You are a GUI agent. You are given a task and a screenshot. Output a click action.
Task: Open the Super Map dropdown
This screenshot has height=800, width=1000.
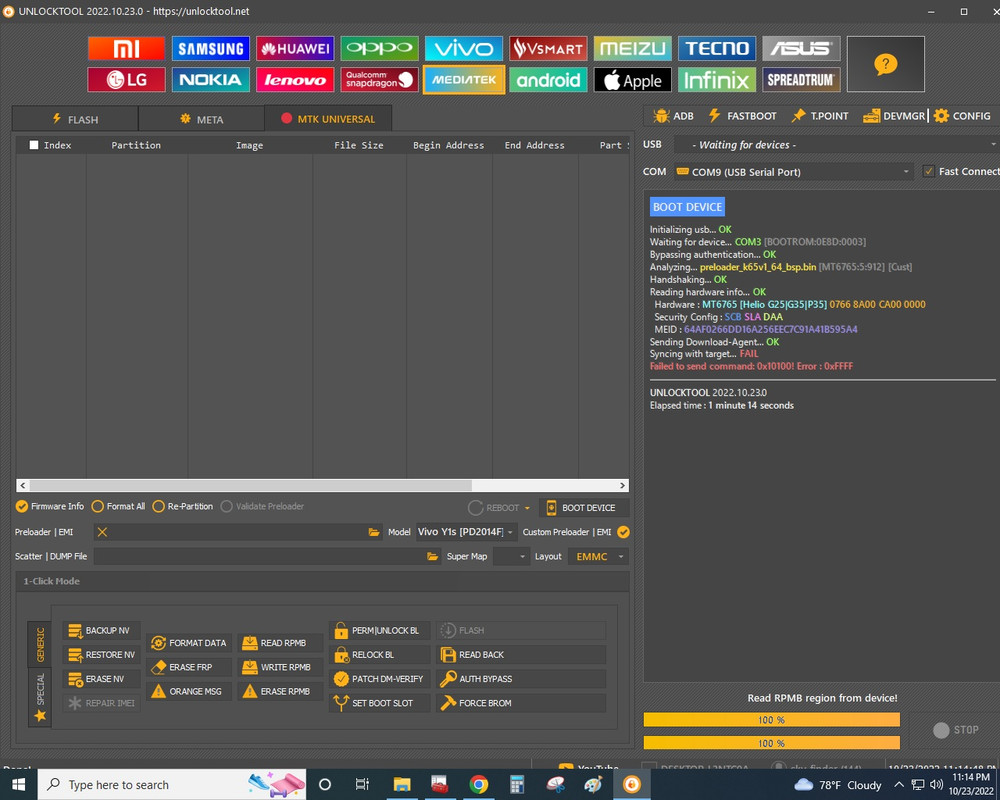click(x=511, y=556)
